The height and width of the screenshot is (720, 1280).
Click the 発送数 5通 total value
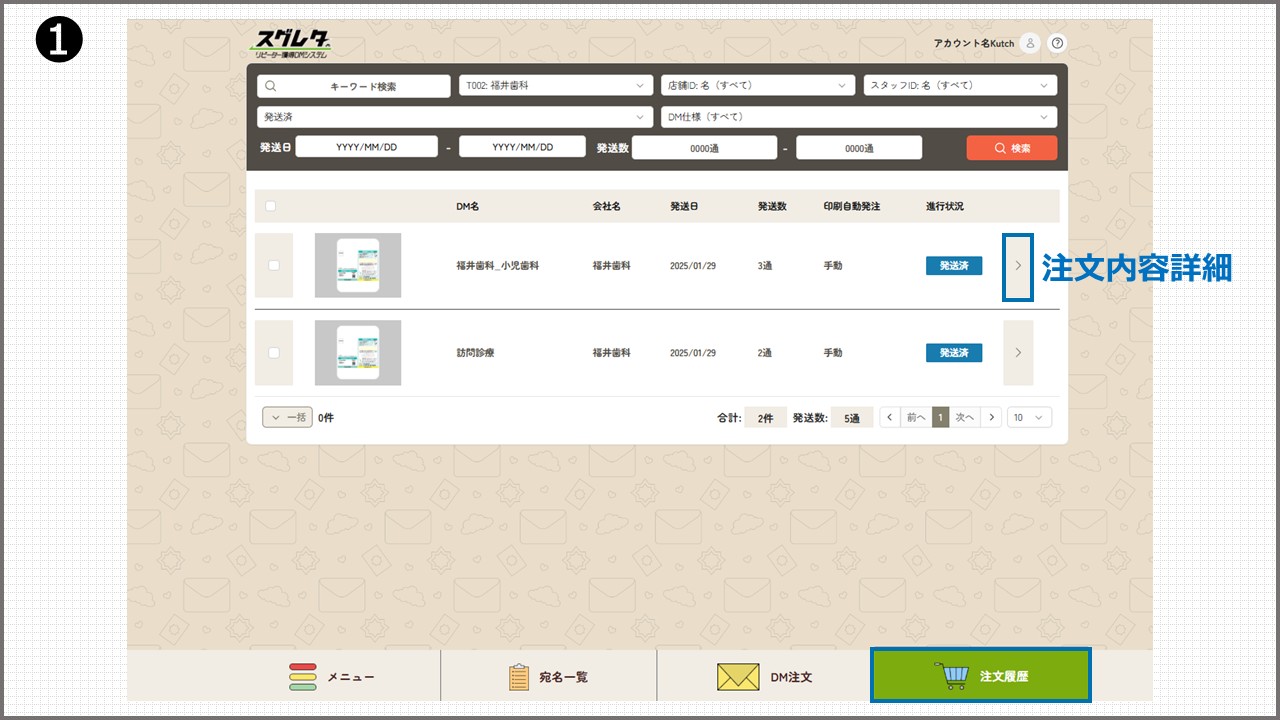click(851, 418)
